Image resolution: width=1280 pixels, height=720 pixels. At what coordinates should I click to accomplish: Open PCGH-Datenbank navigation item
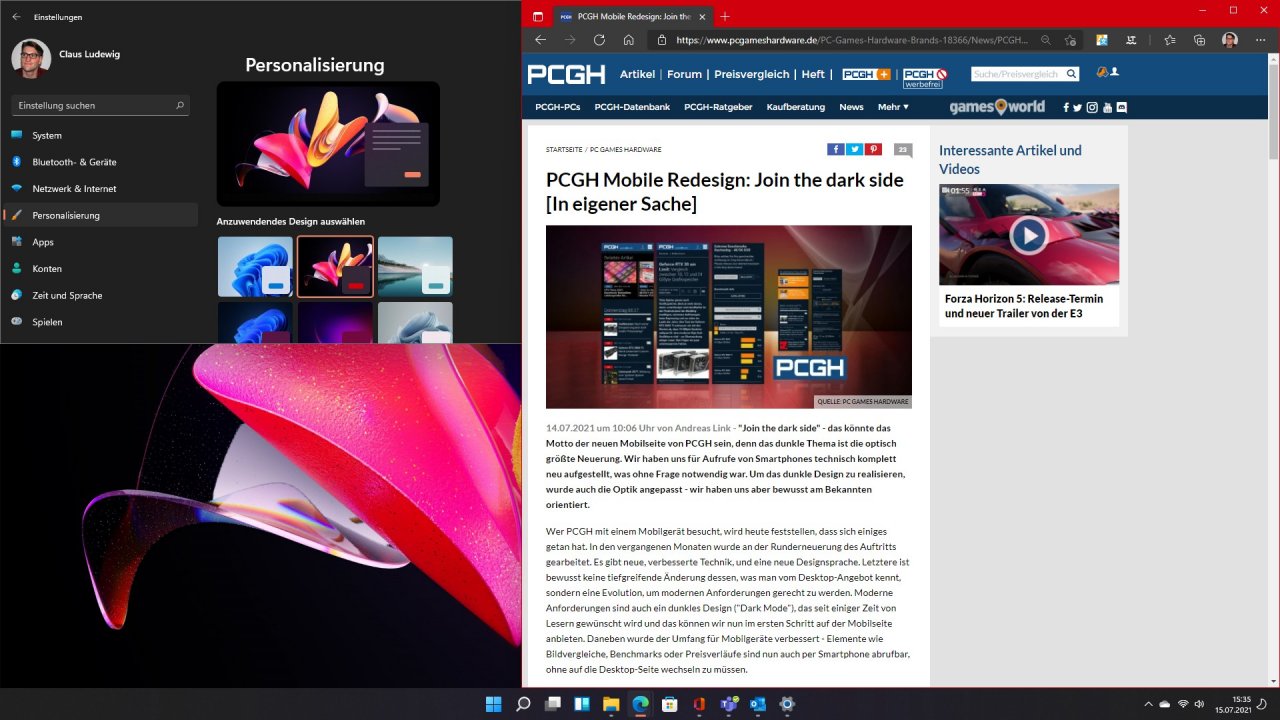pos(632,107)
